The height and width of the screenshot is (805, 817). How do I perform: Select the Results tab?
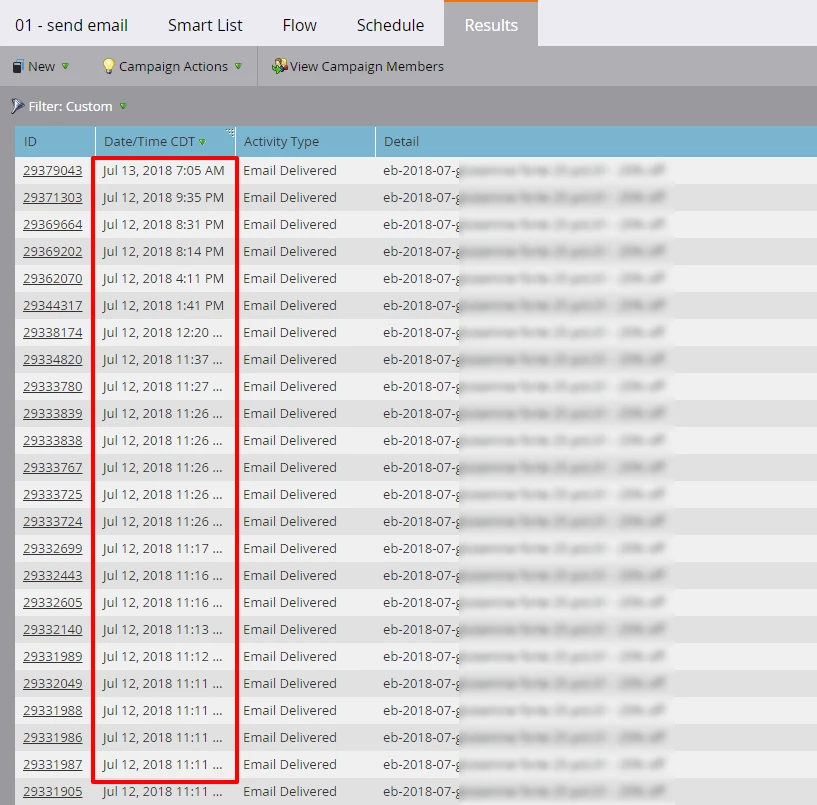pyautogui.click(x=491, y=24)
